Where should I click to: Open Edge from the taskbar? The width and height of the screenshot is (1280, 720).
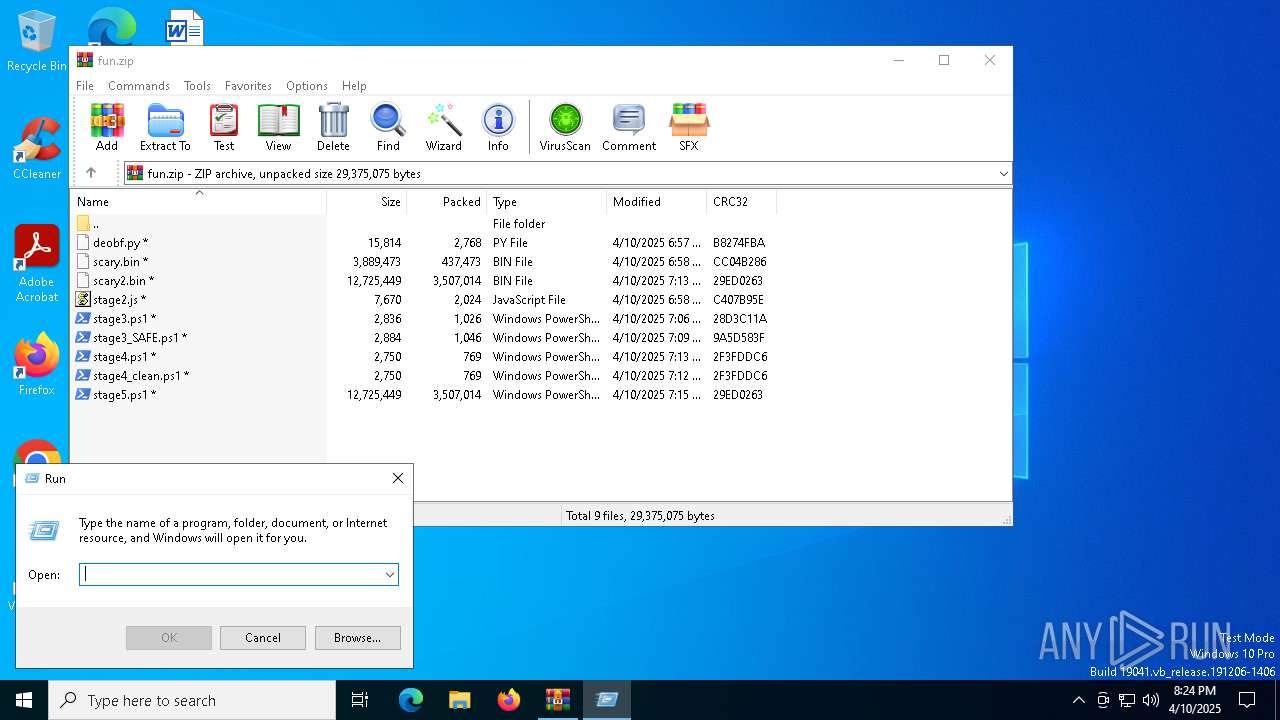tap(411, 700)
